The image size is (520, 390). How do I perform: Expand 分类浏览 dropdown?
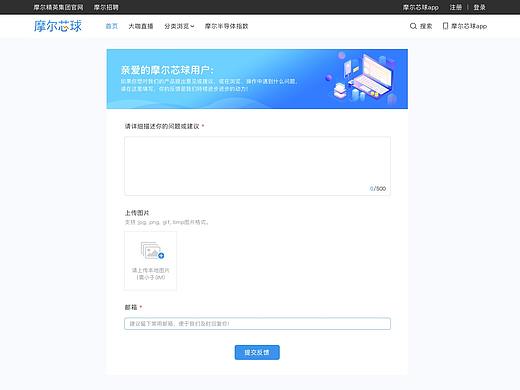pos(179,26)
